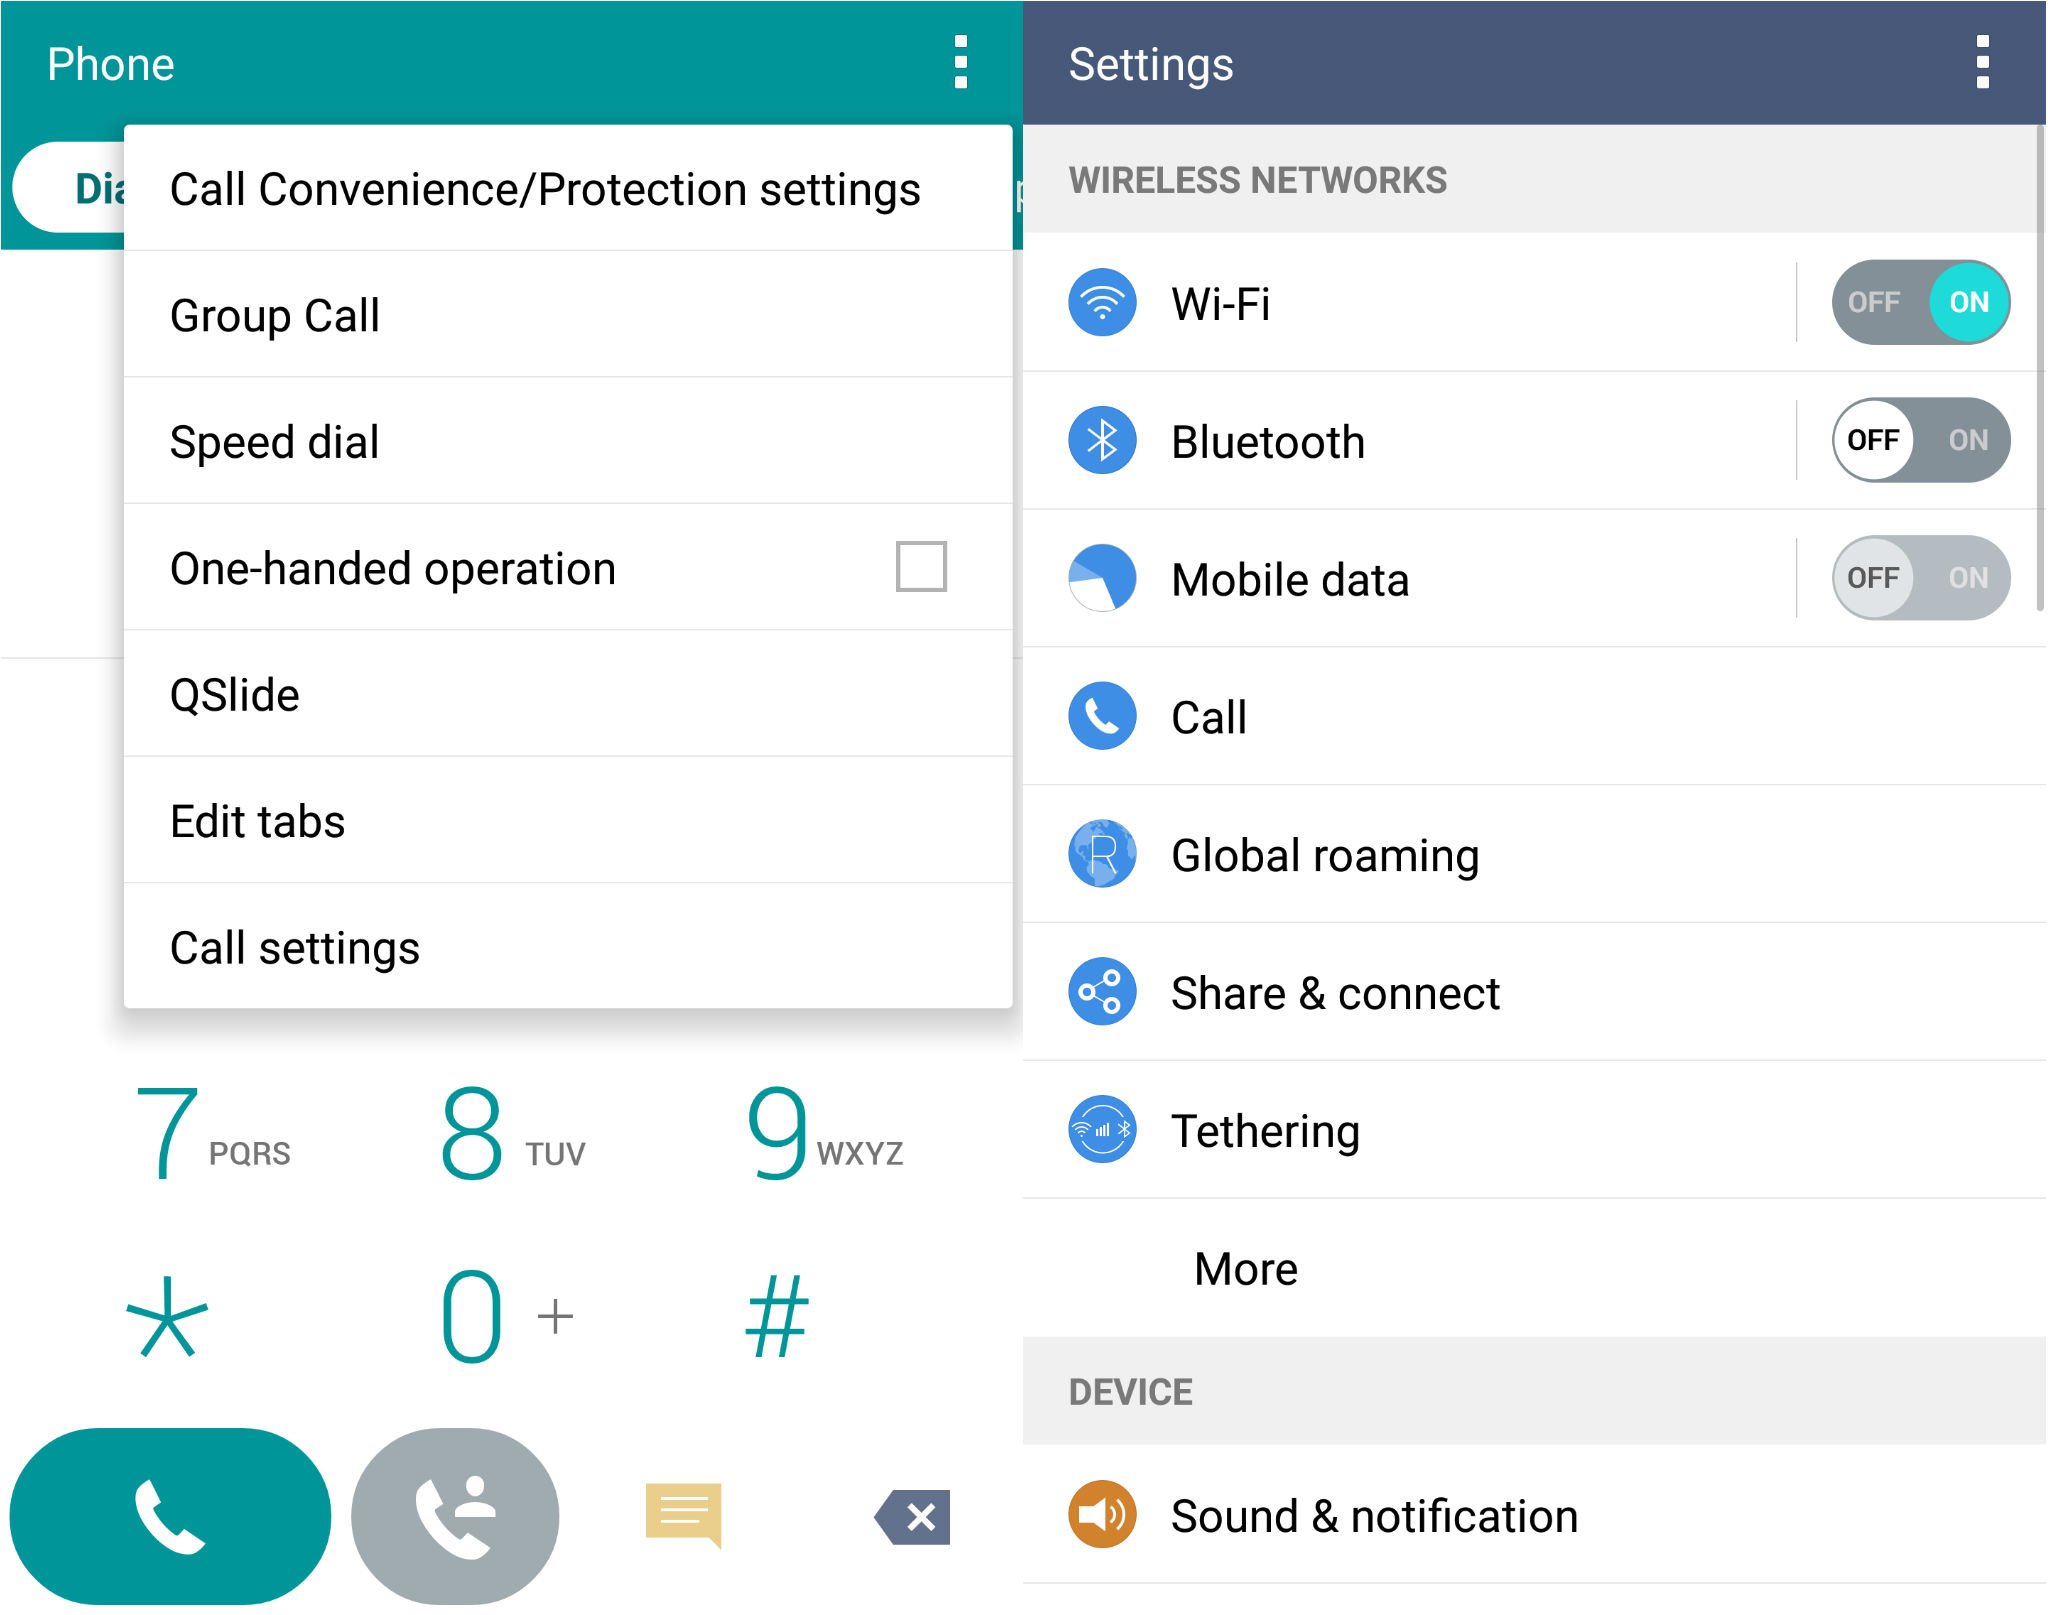Tap the backspace delete icon
Viewport: 2048px width, 1615px height.
(912, 1517)
